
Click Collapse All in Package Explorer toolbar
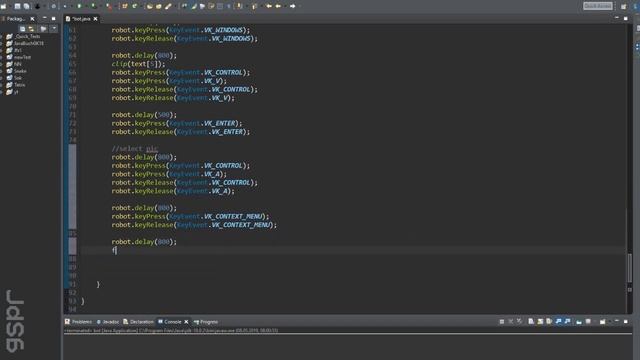click(x=22, y=29)
